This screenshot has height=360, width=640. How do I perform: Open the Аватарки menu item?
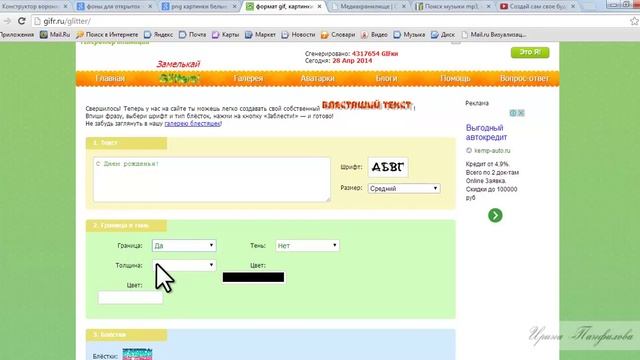tap(318, 78)
